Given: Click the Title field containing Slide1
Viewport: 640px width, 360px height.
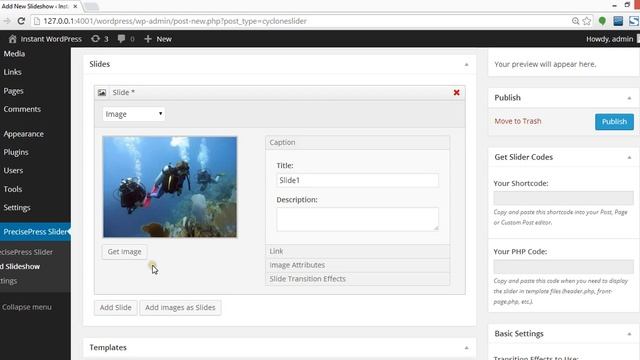Looking at the screenshot, I should (358, 180).
